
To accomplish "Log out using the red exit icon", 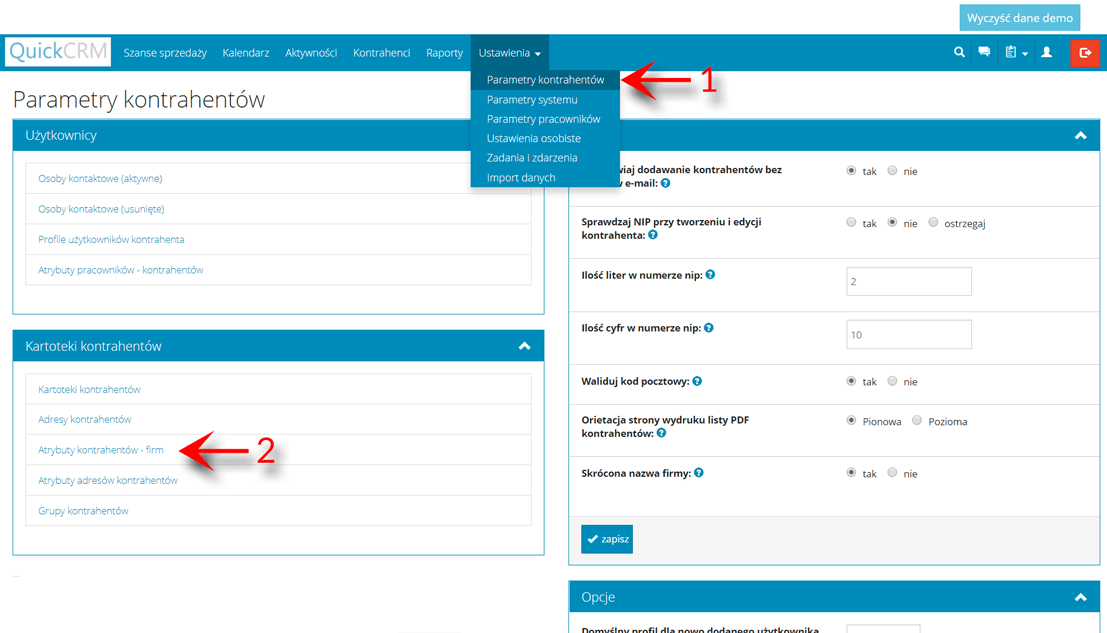I will tap(1085, 52).
